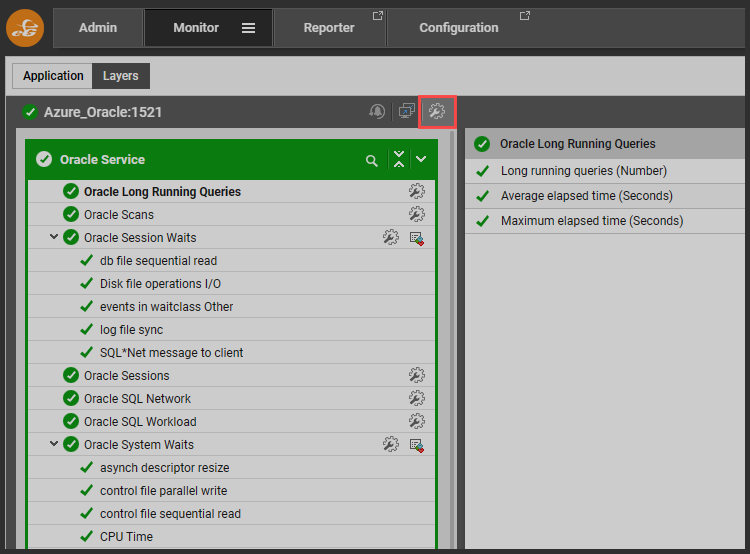Screen dimensions: 750x554
Task: Switch to the Configuration tab
Action: tap(459, 28)
